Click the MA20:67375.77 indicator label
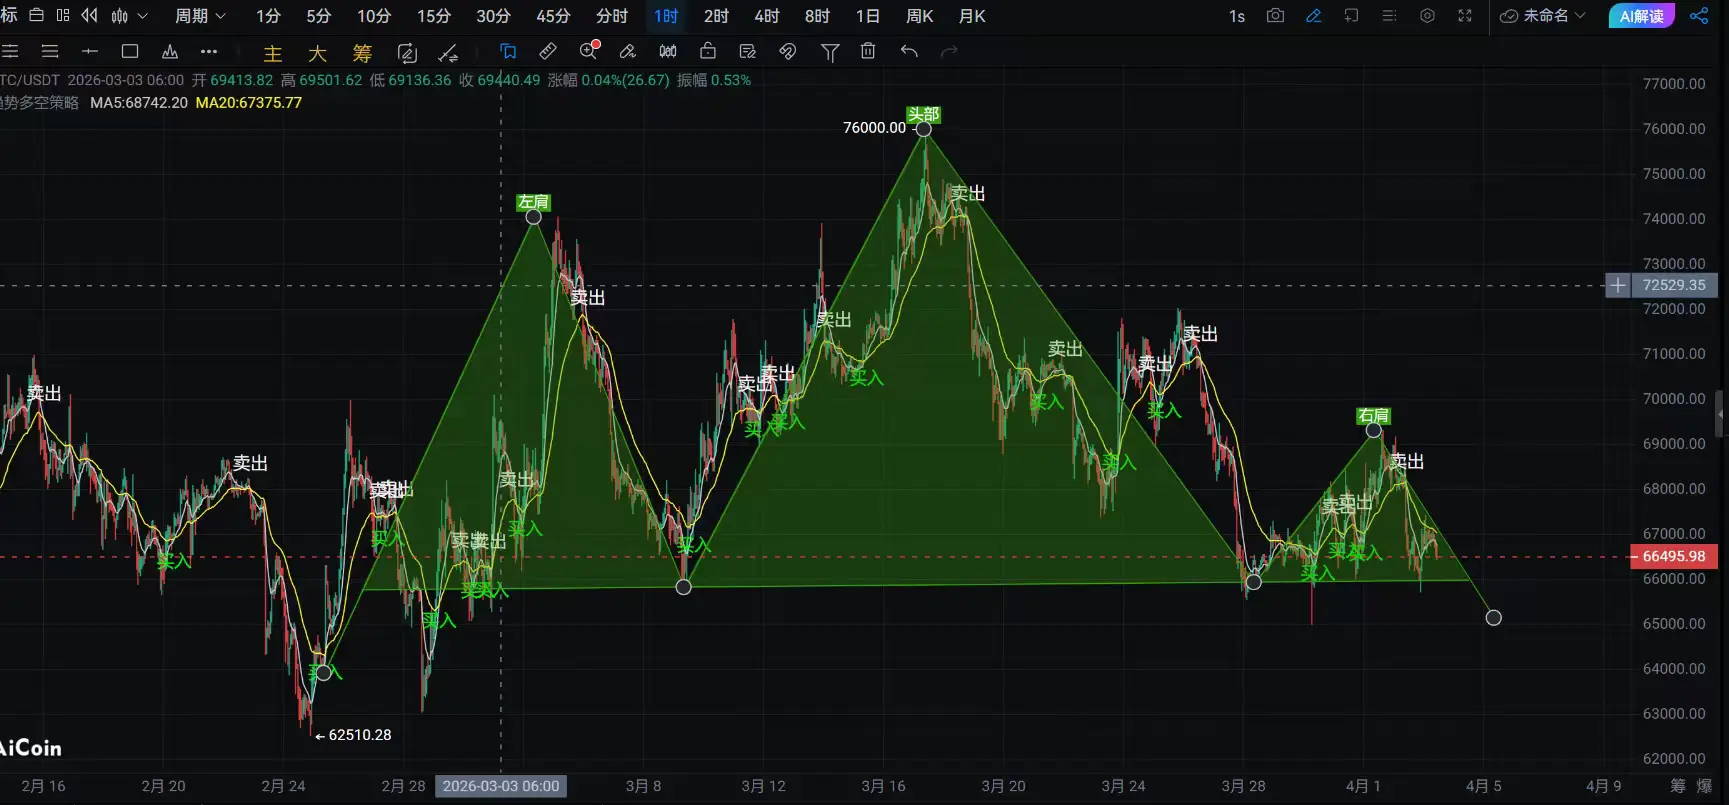This screenshot has height=805, width=1729. 249,103
